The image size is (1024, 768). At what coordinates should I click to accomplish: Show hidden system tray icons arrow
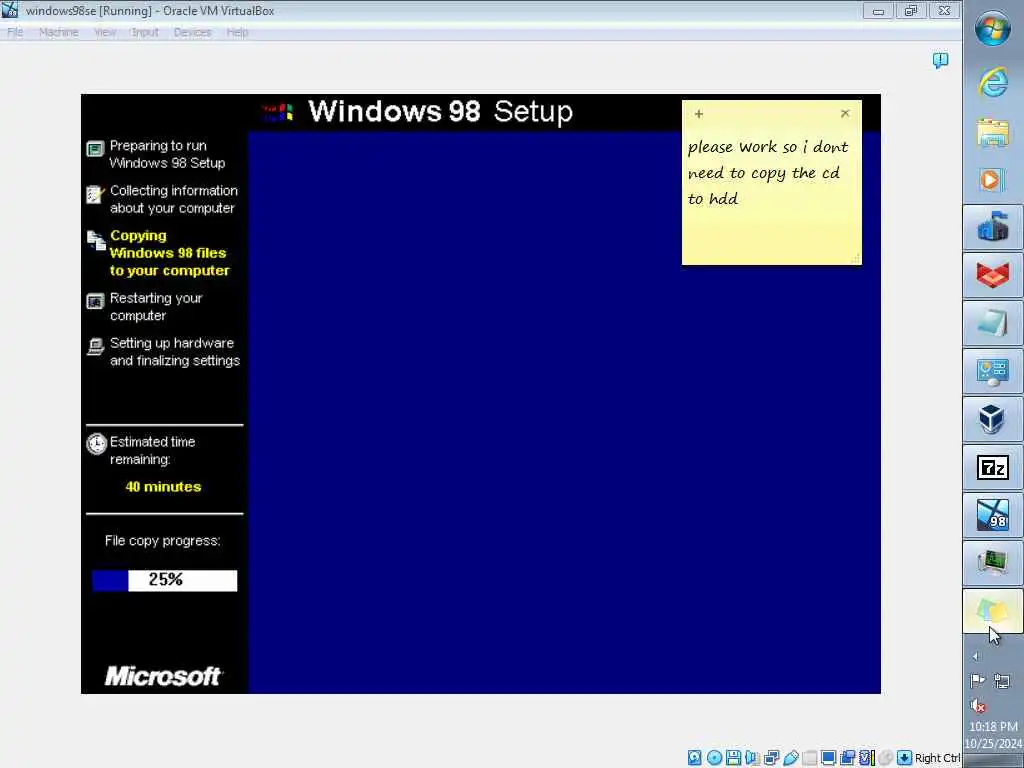976,656
